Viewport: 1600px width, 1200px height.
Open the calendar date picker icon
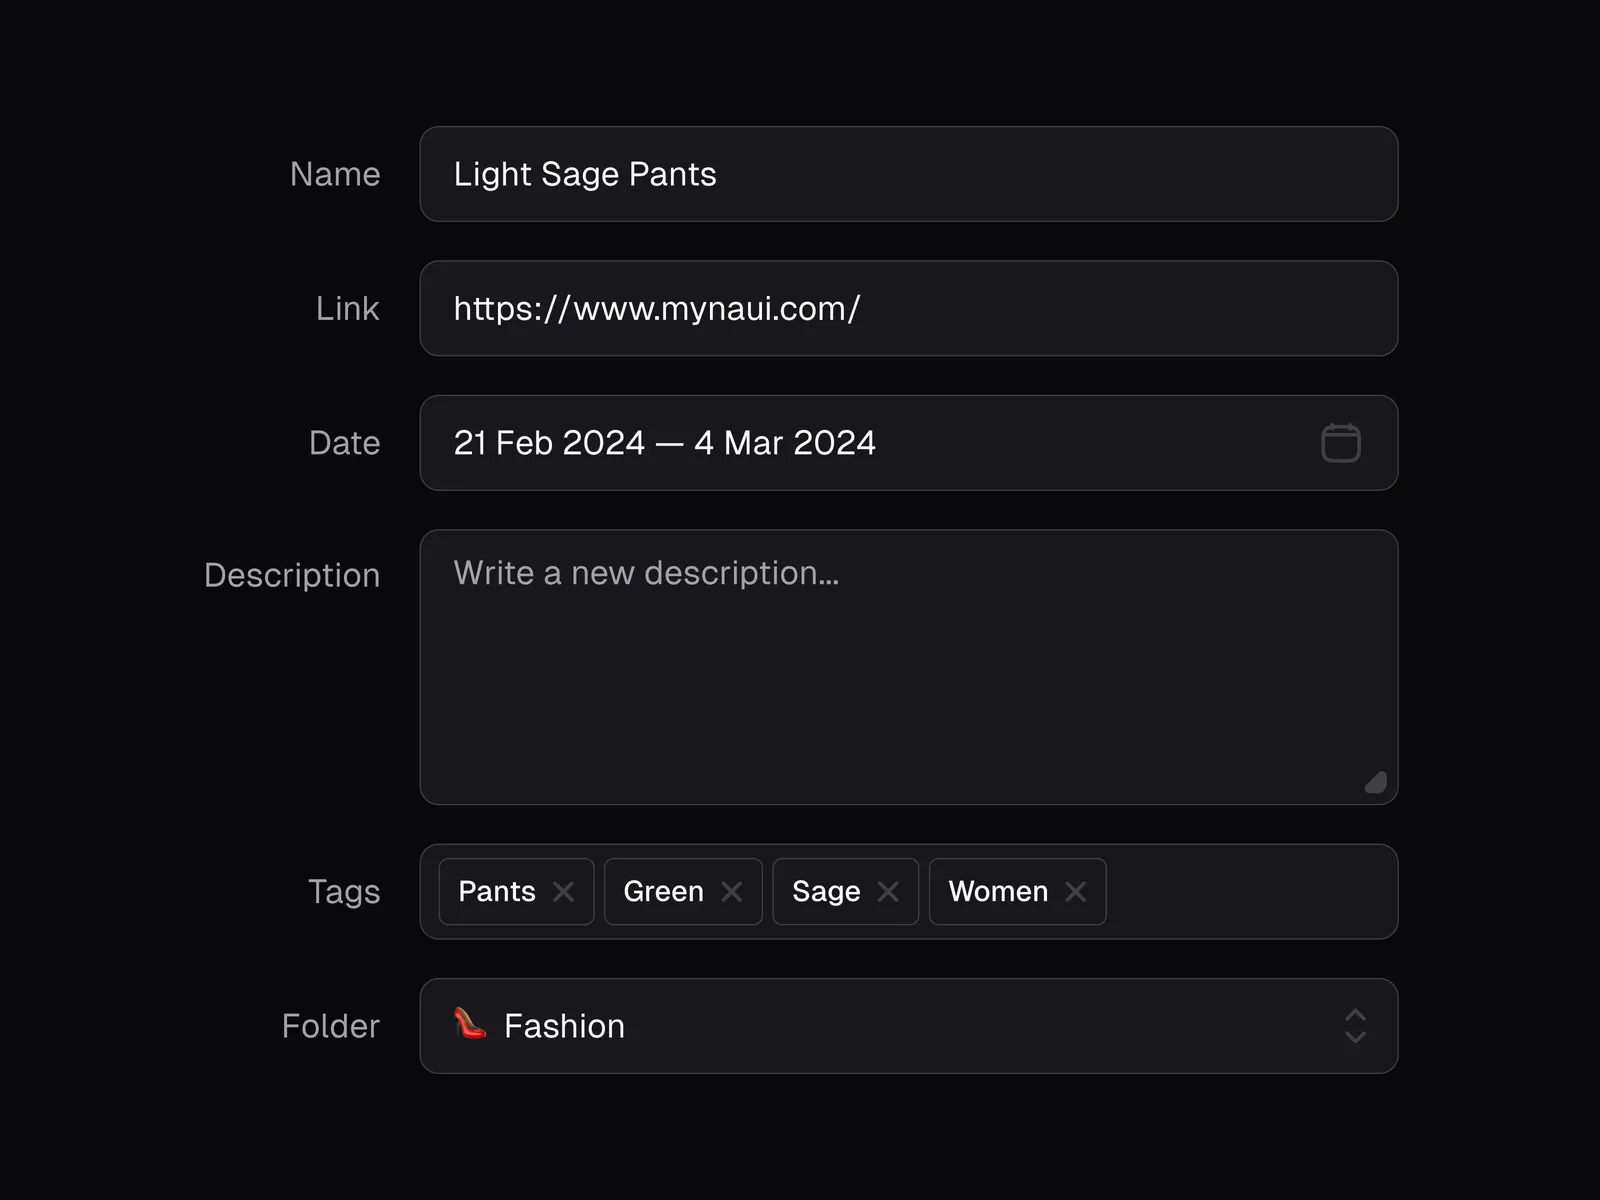pyautogui.click(x=1340, y=443)
